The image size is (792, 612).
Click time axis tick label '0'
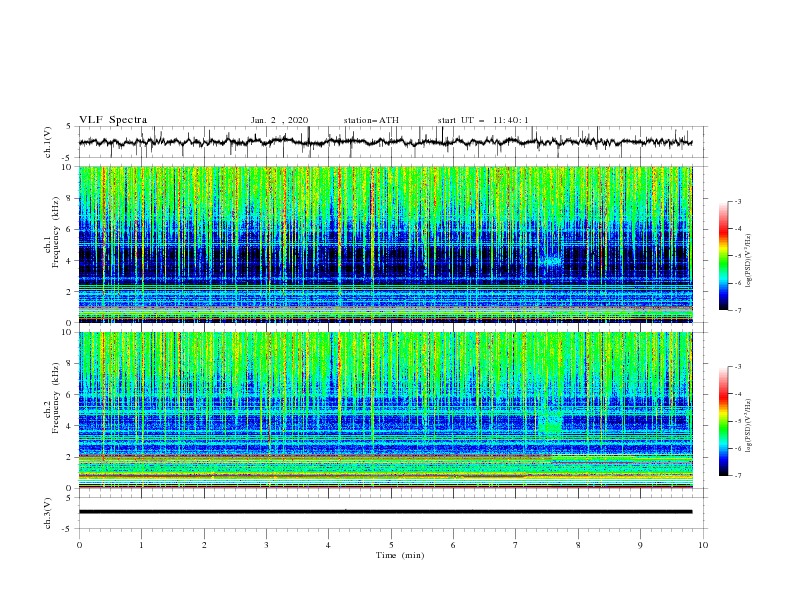tap(79, 545)
